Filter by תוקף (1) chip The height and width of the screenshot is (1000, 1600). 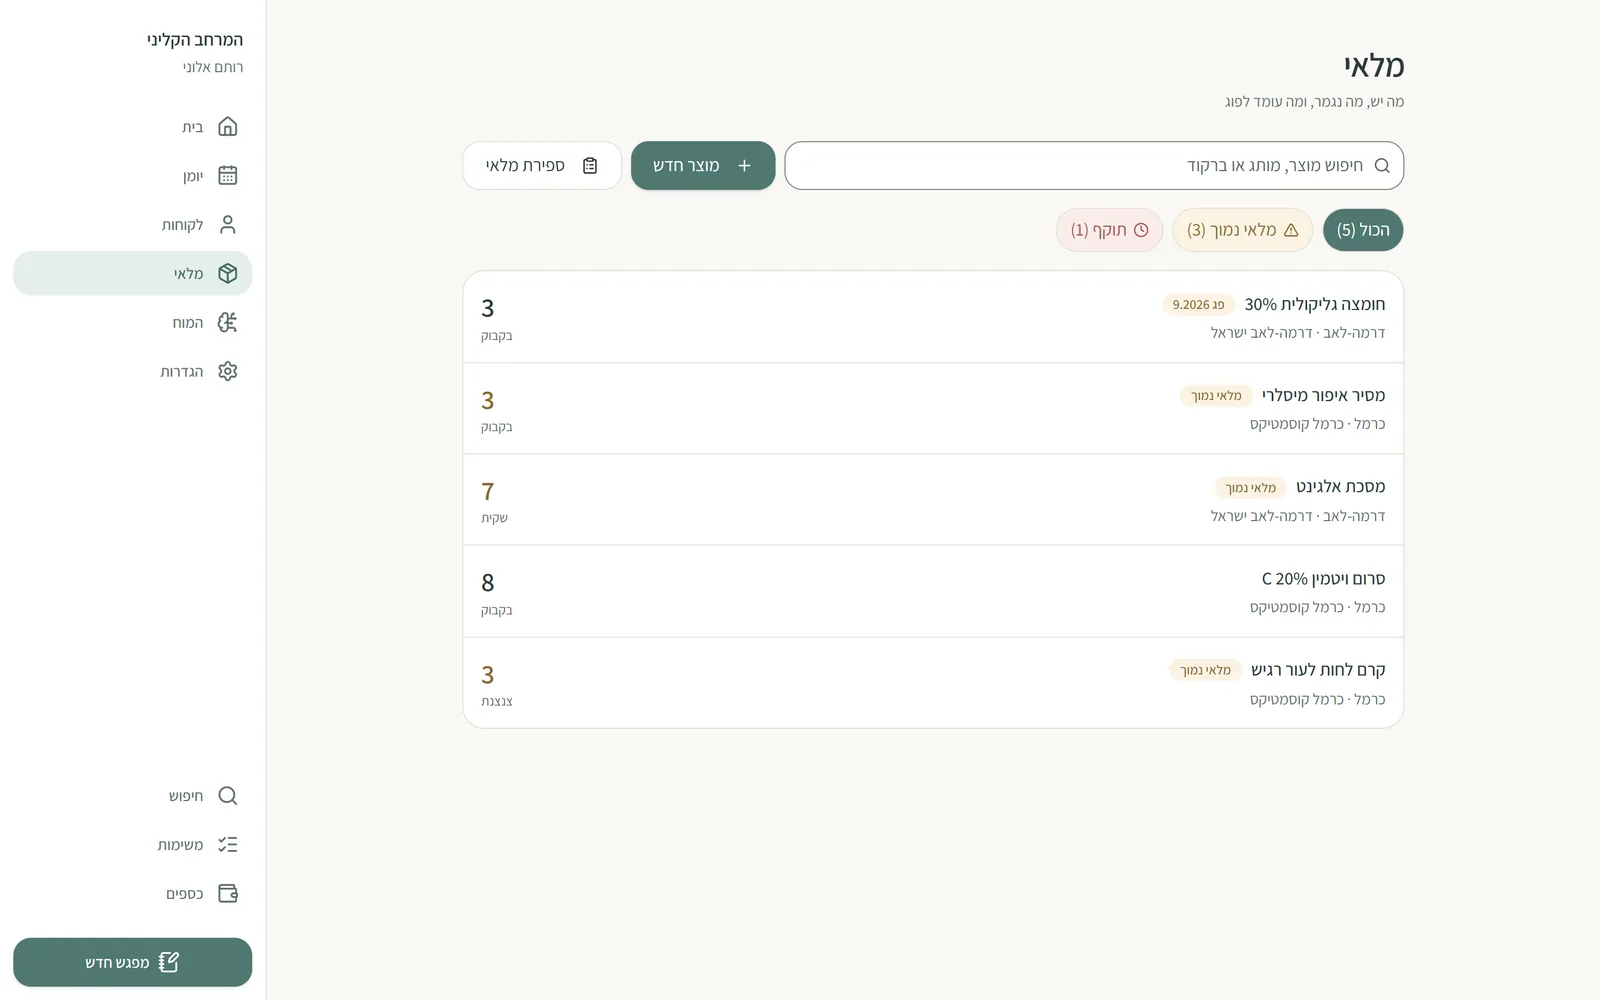[x=1109, y=230]
